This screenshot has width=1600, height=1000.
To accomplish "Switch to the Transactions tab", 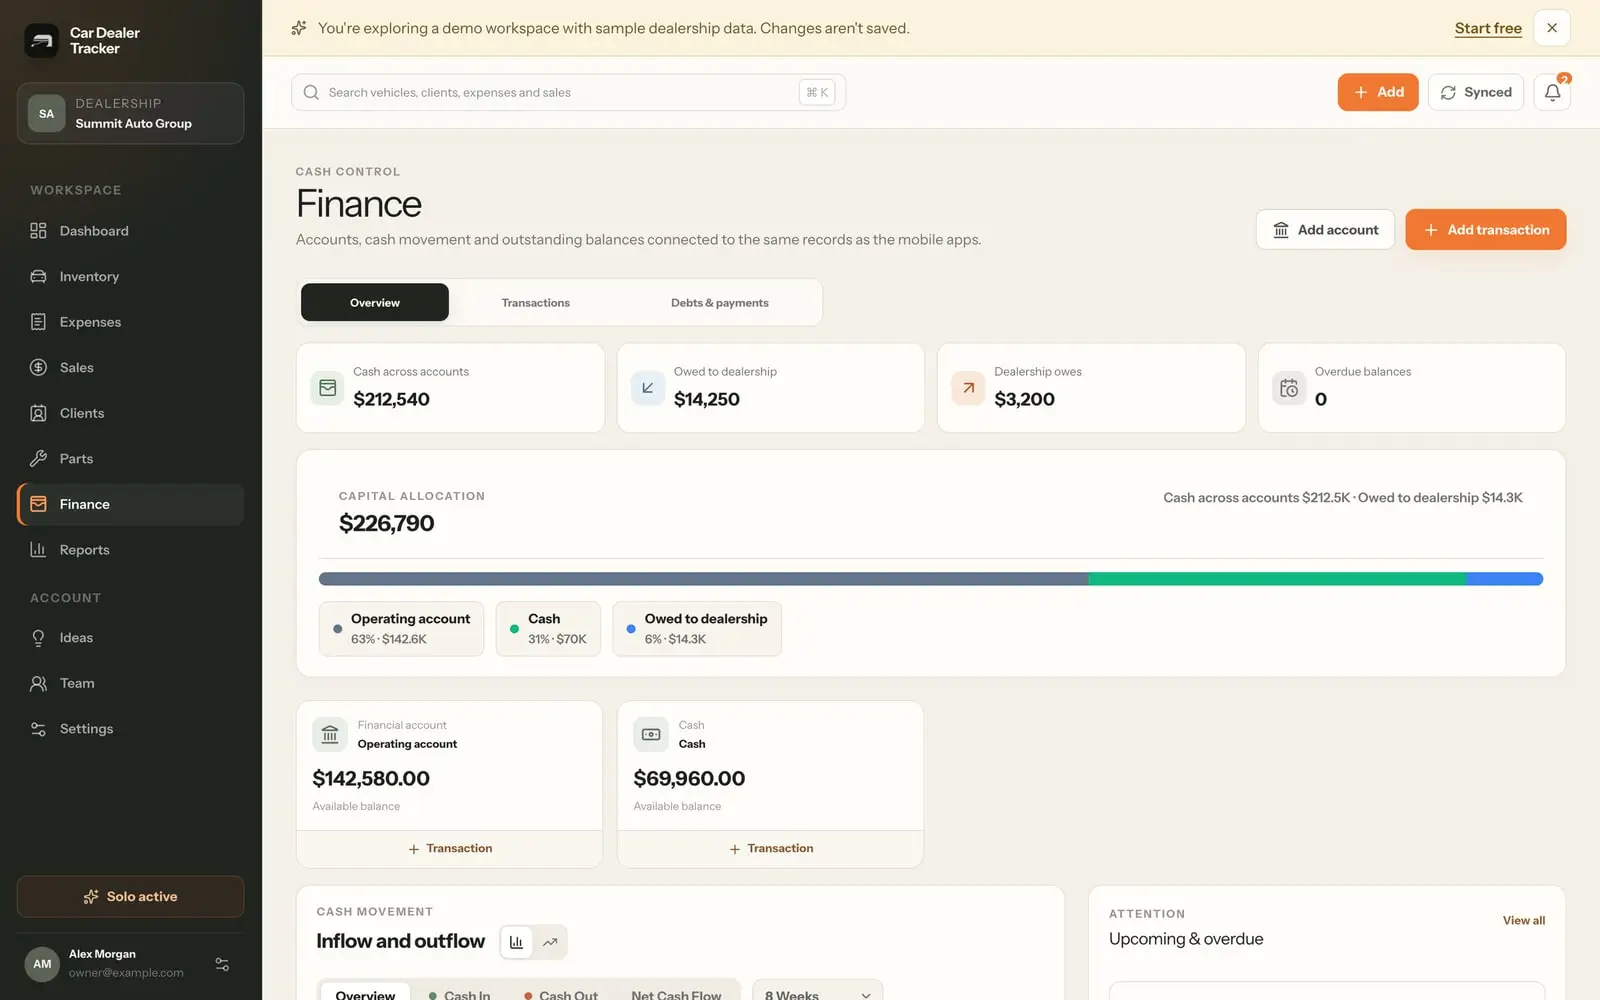I will [536, 303].
